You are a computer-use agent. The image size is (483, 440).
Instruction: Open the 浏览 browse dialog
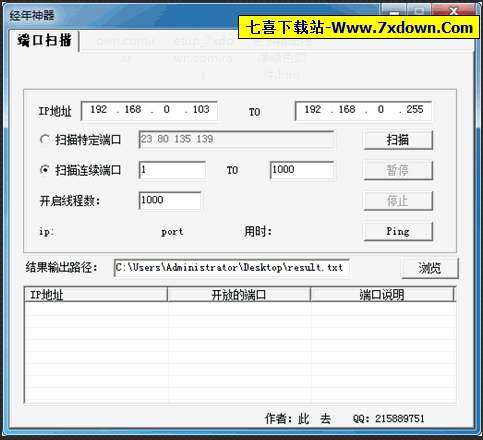430,268
